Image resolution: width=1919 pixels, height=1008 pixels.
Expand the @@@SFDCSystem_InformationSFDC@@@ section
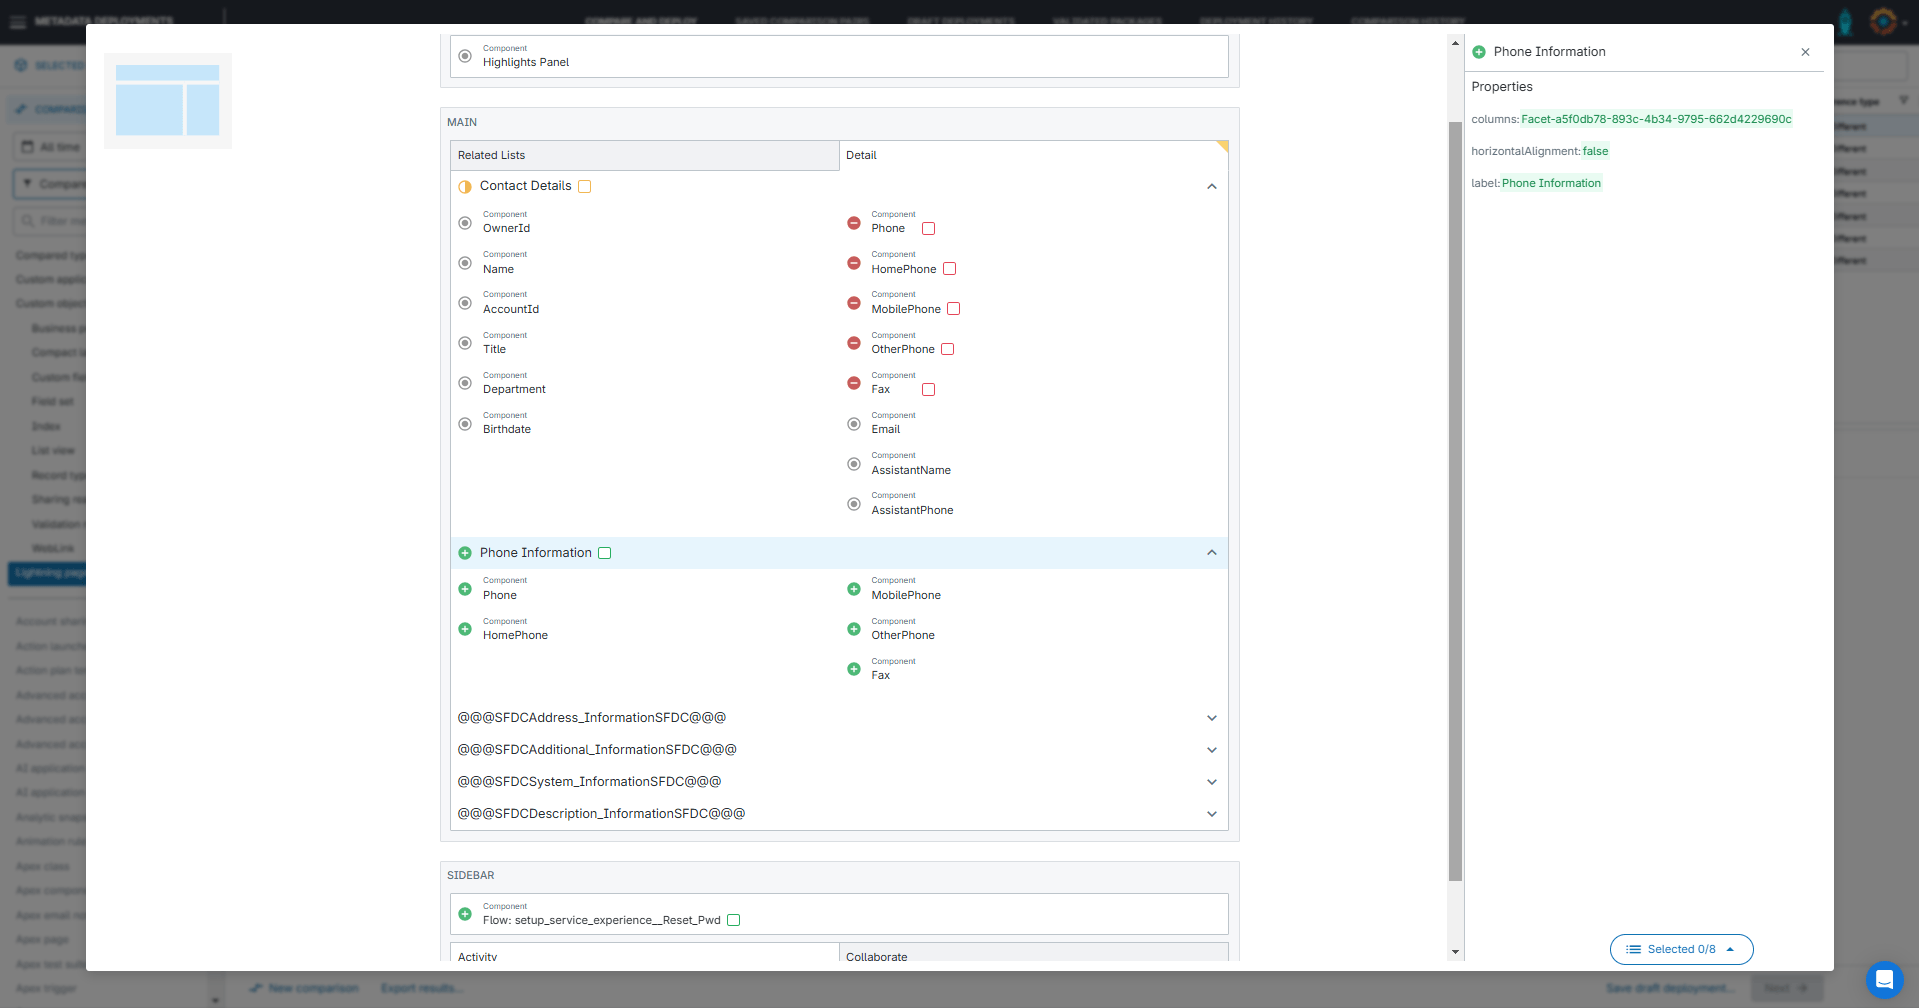[1211, 782]
